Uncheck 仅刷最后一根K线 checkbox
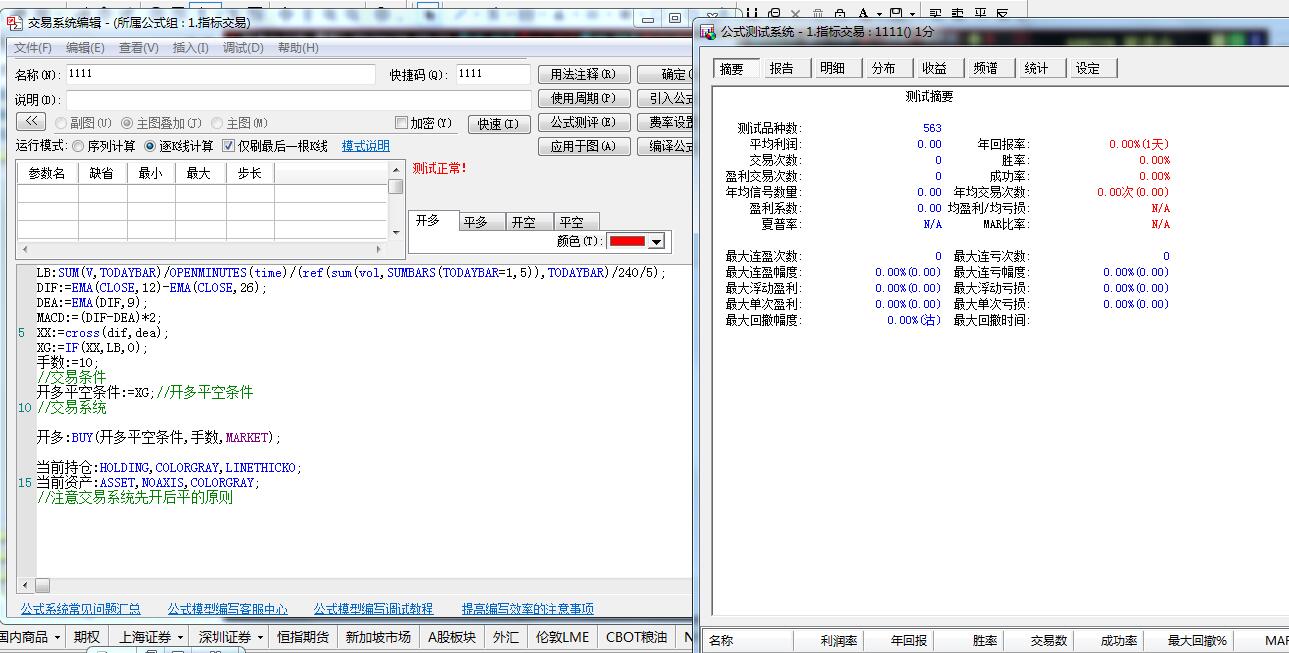This screenshot has width=1289, height=653. coord(228,146)
